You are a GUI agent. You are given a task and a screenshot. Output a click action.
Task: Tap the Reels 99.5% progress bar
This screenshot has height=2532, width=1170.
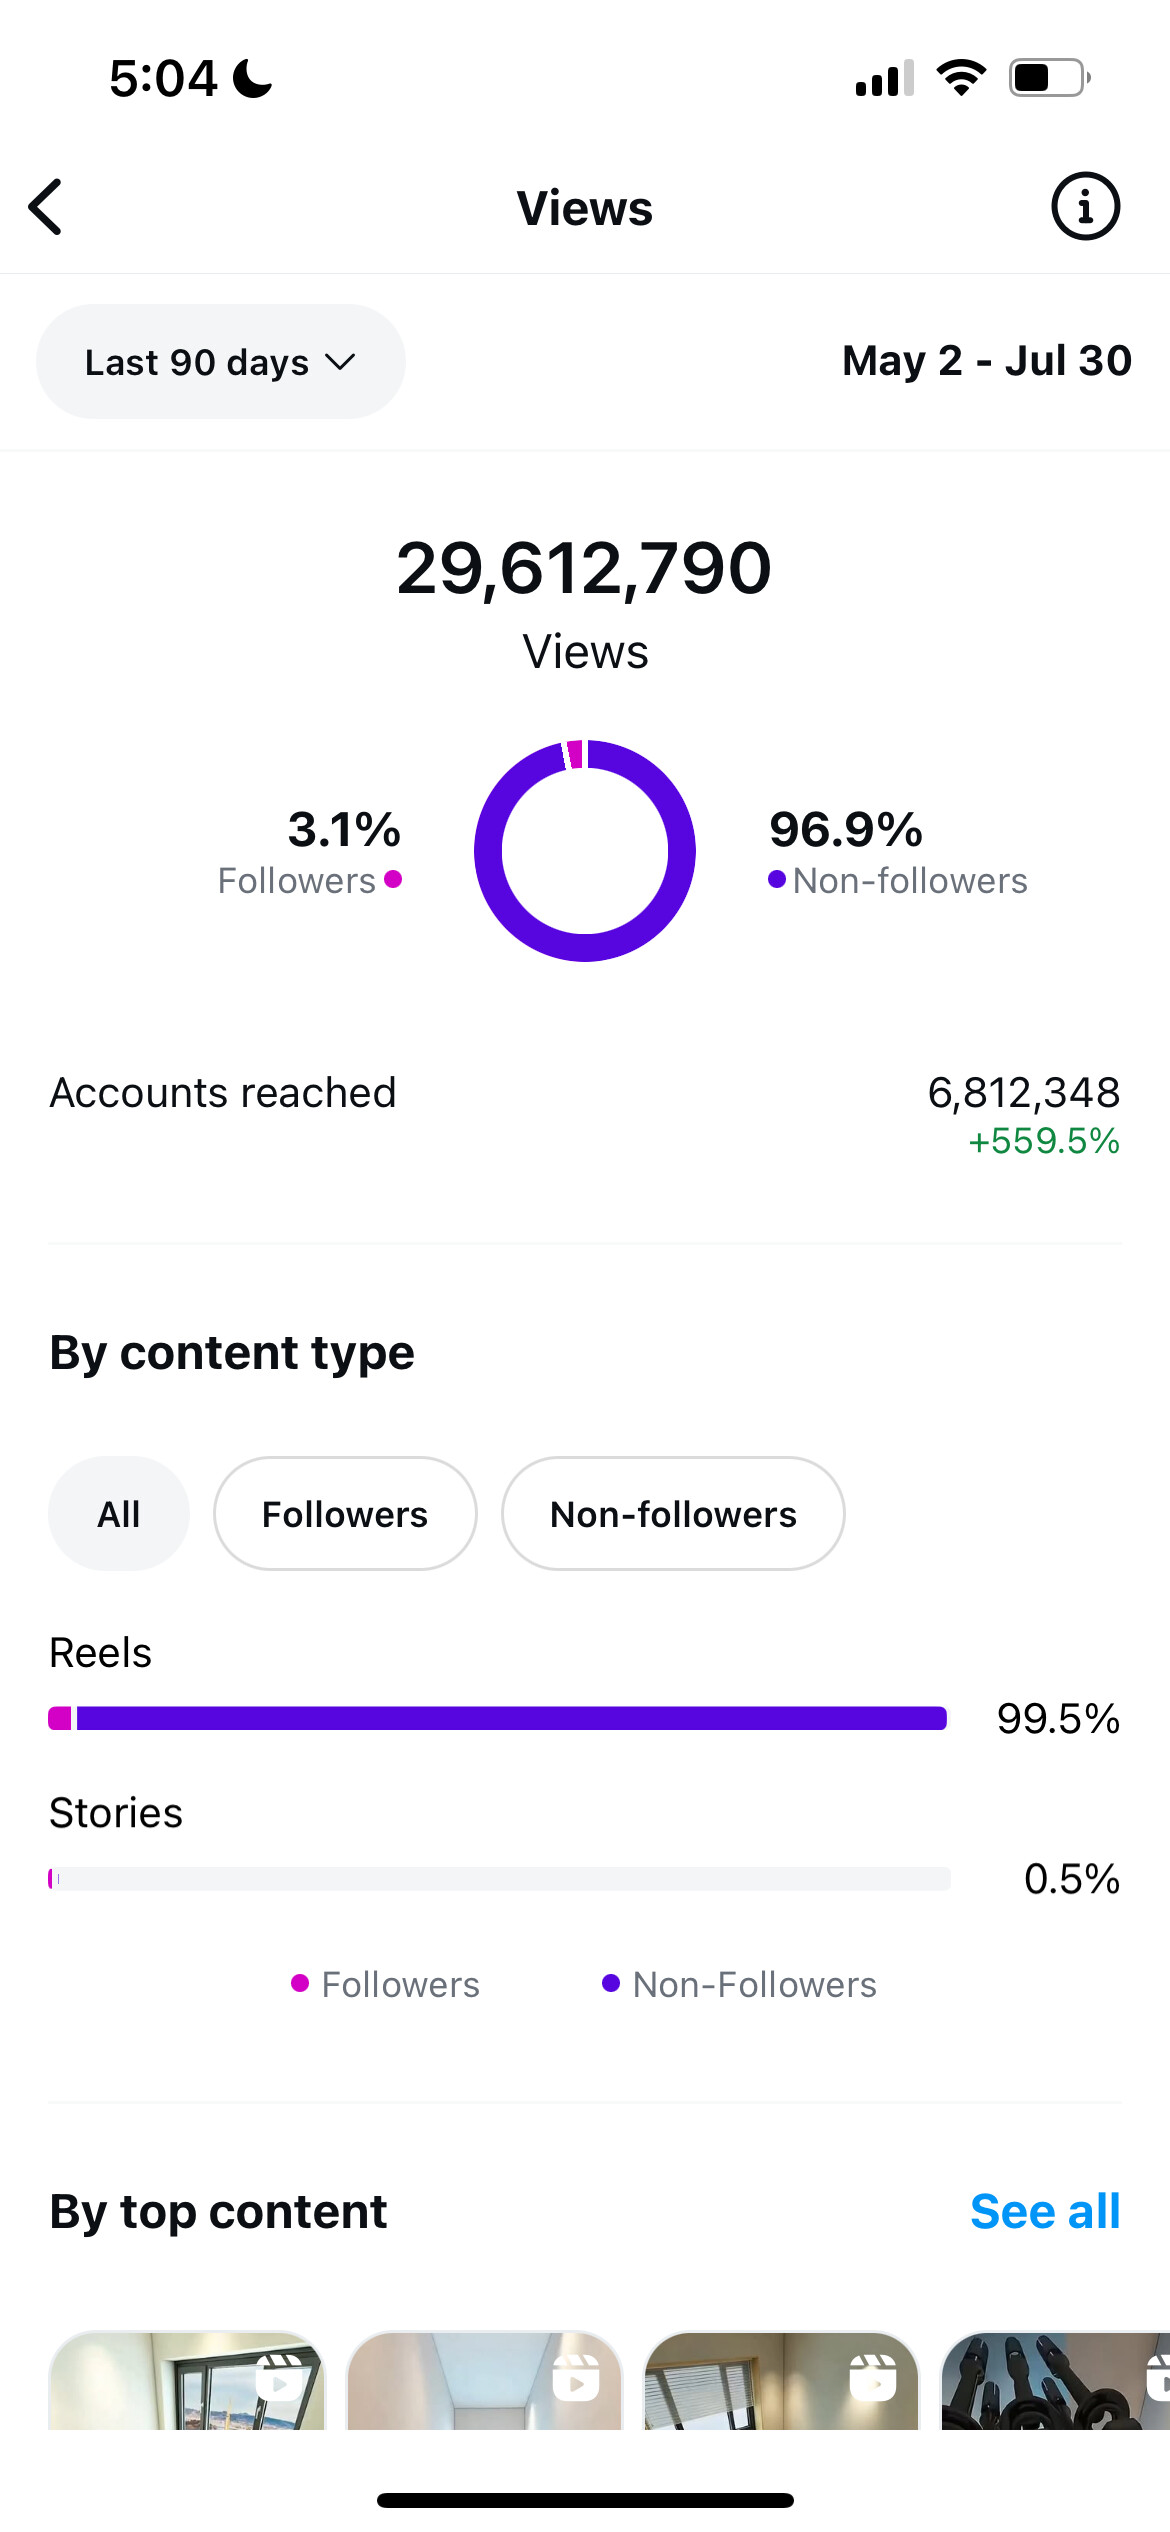point(498,1719)
